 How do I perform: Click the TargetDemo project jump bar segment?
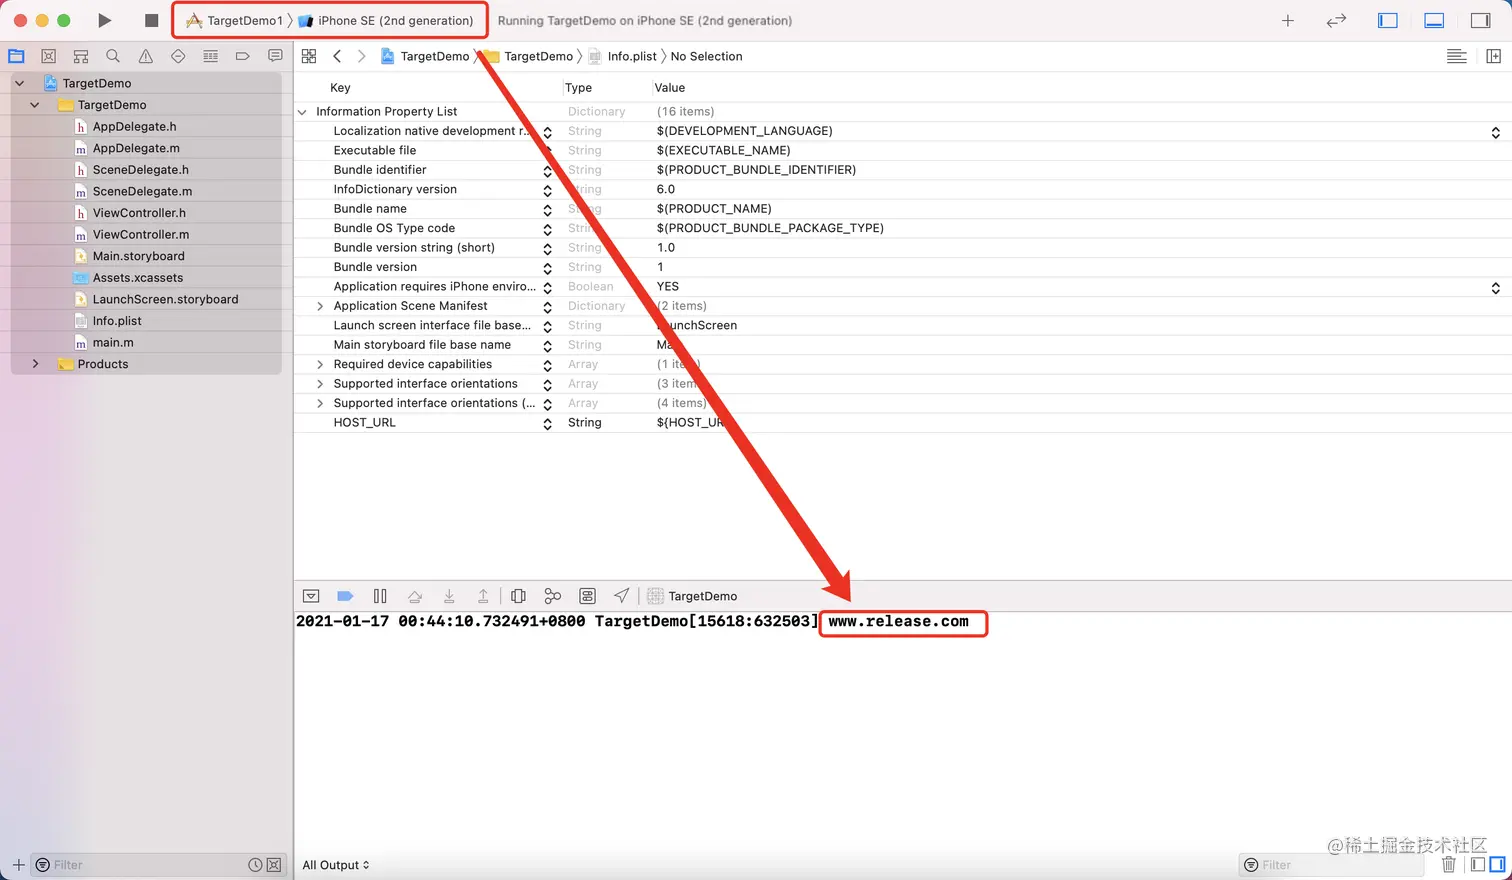pos(425,56)
